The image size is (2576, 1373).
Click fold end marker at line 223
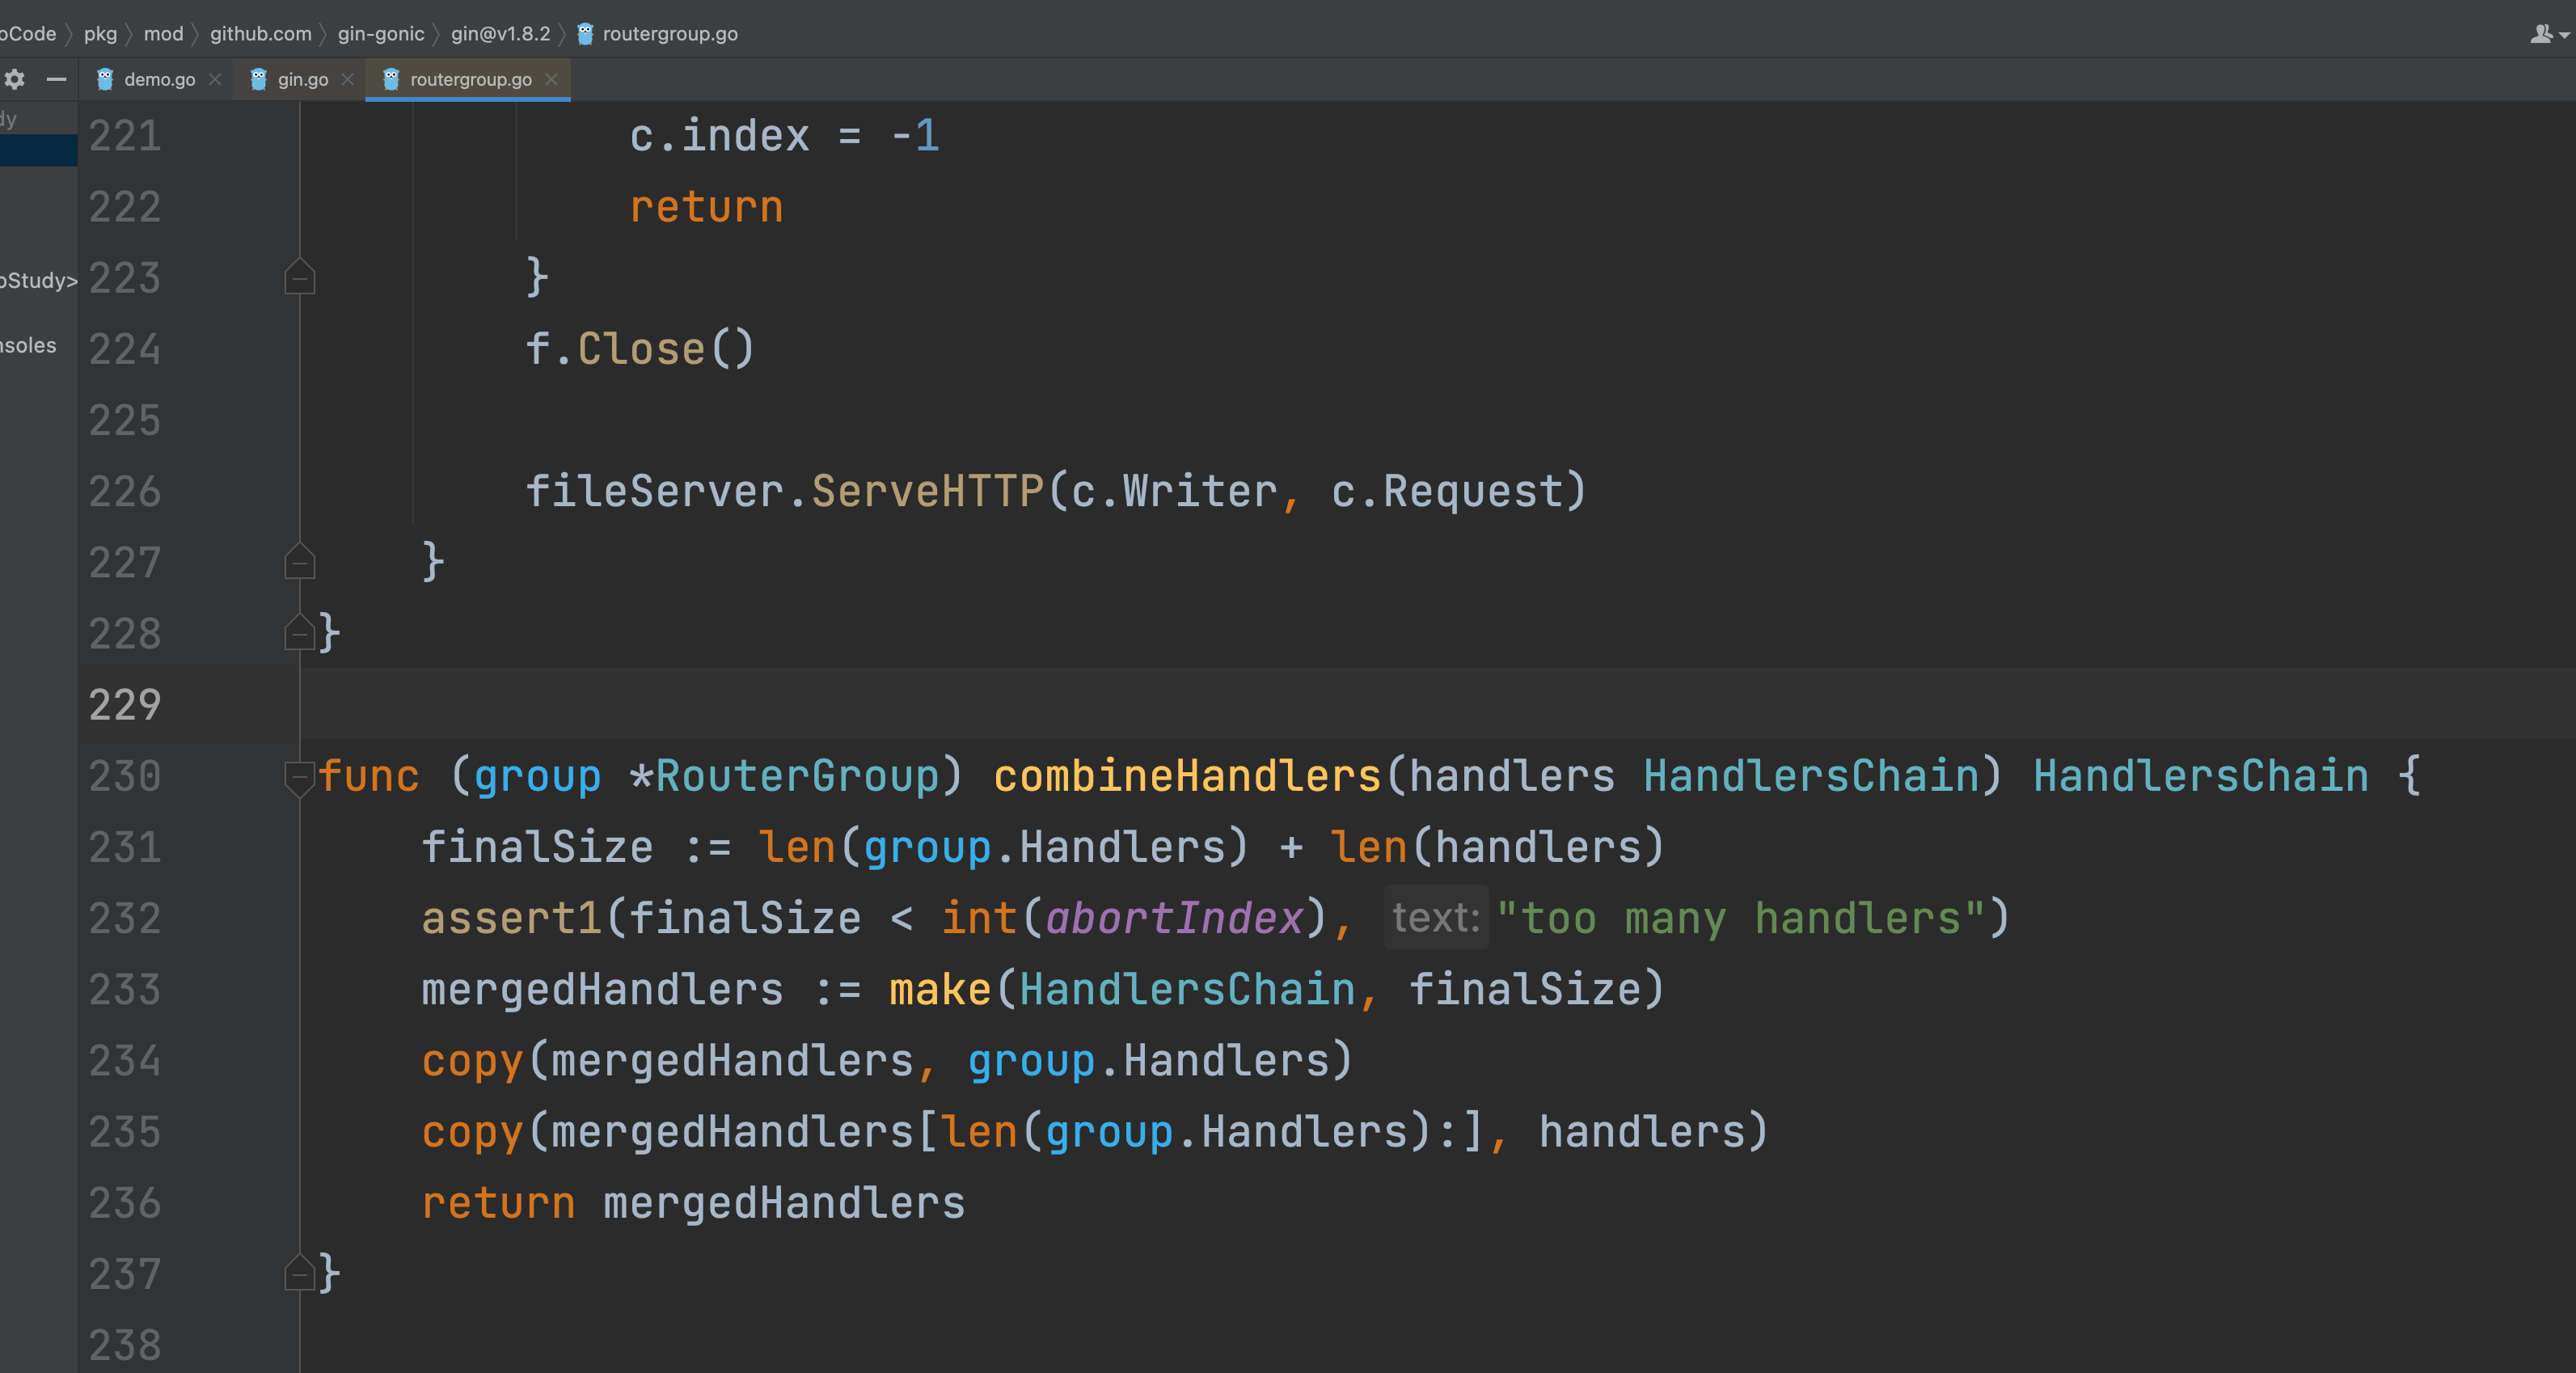[299, 277]
